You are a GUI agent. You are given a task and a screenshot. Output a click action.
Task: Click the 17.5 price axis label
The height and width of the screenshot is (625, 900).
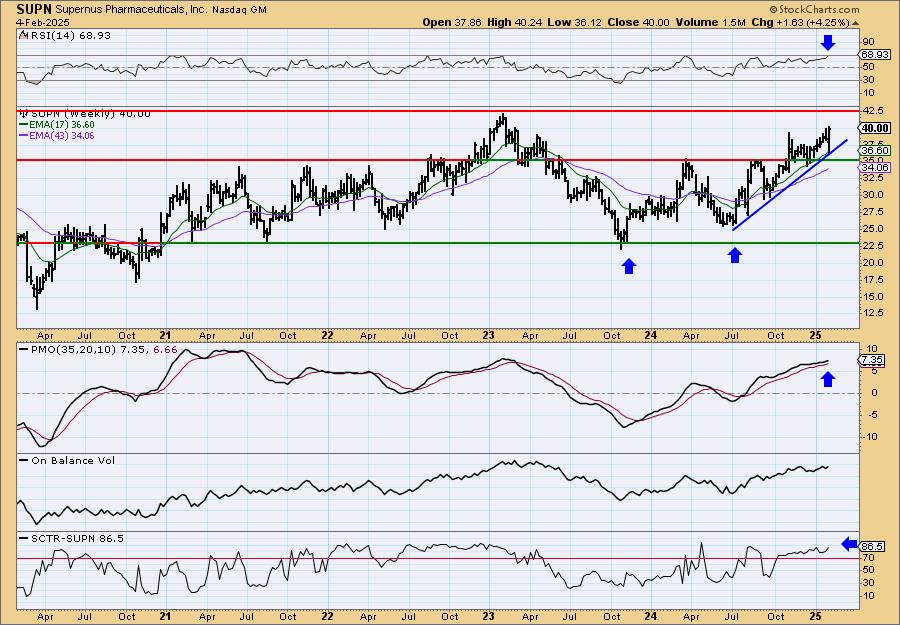[x=872, y=279]
